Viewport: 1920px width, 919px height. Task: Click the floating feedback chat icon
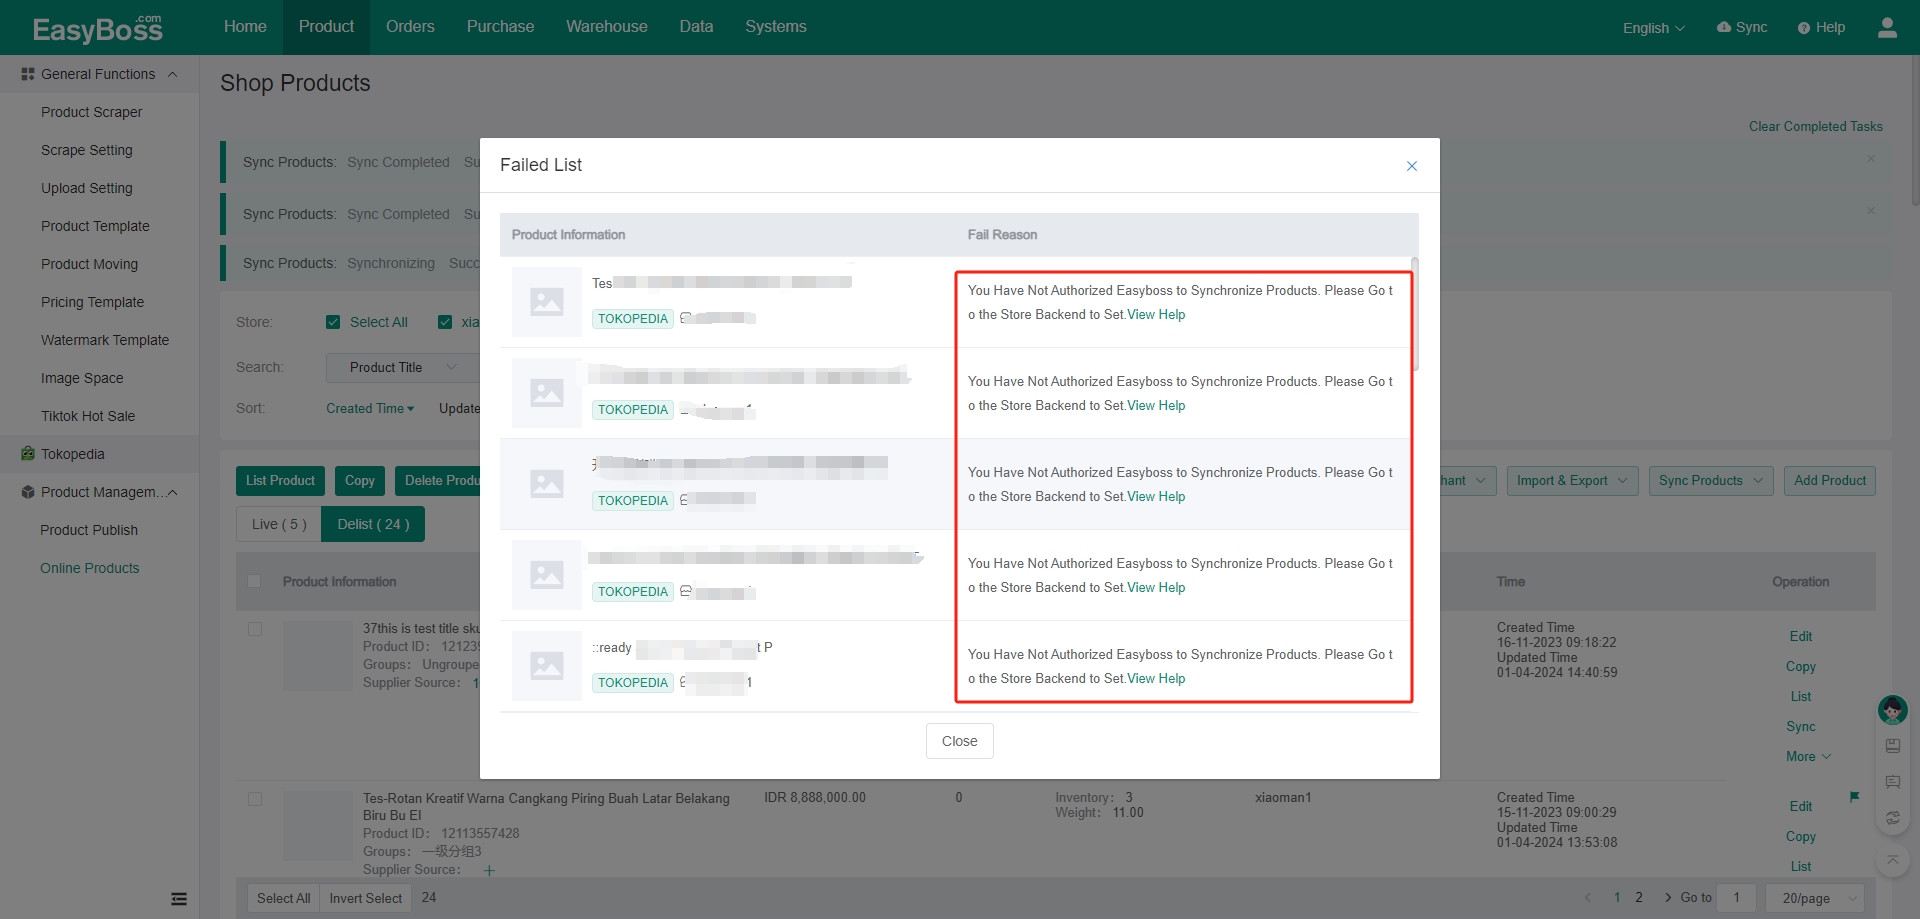(x=1892, y=782)
